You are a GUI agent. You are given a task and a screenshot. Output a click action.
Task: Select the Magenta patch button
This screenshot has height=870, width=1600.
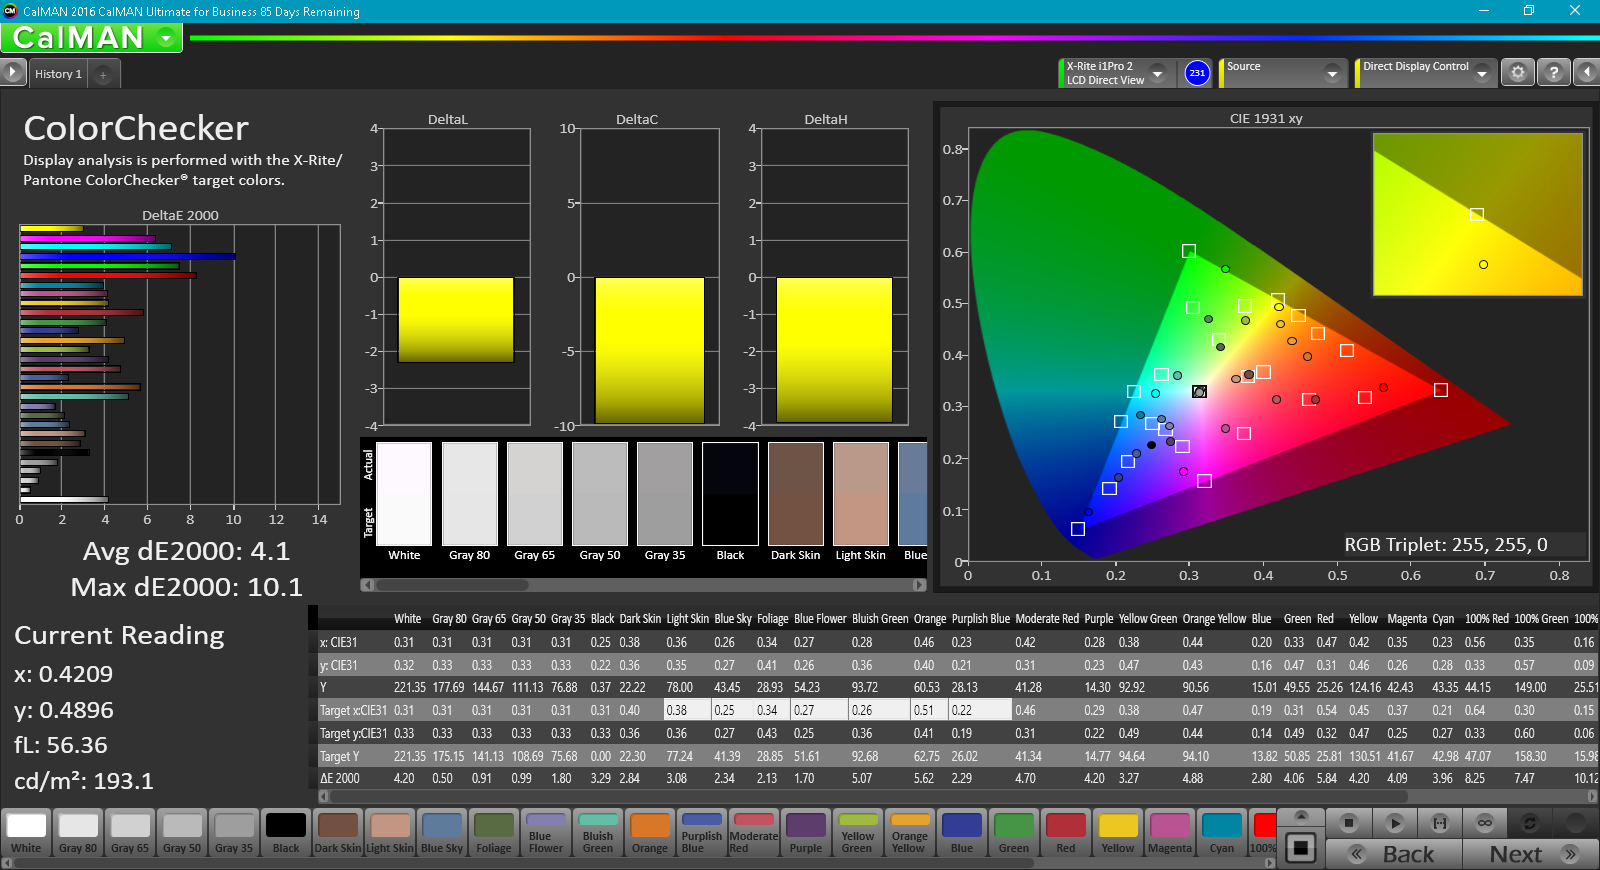click(1170, 833)
